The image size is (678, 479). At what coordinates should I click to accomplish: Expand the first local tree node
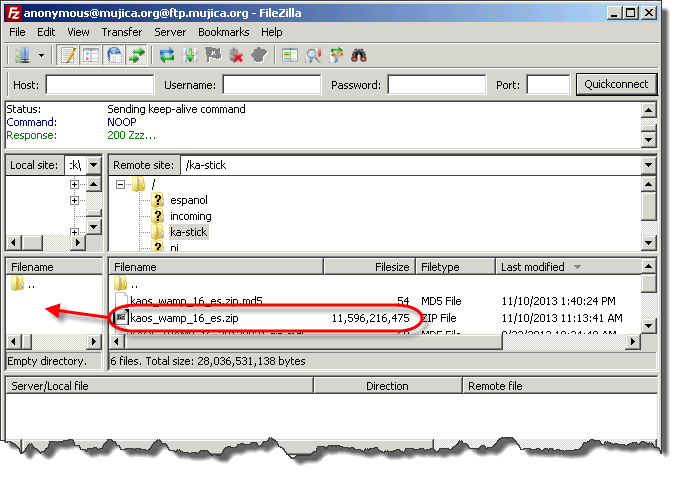[x=74, y=185]
